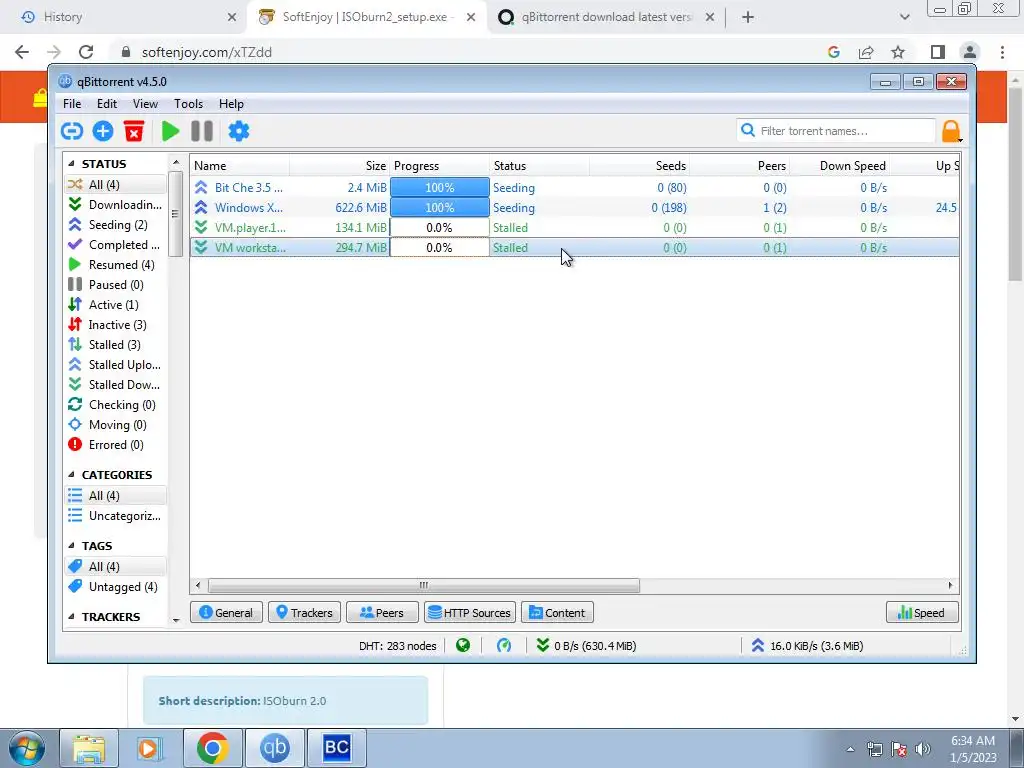Click the Windows X torrent progress bar

(x=440, y=208)
